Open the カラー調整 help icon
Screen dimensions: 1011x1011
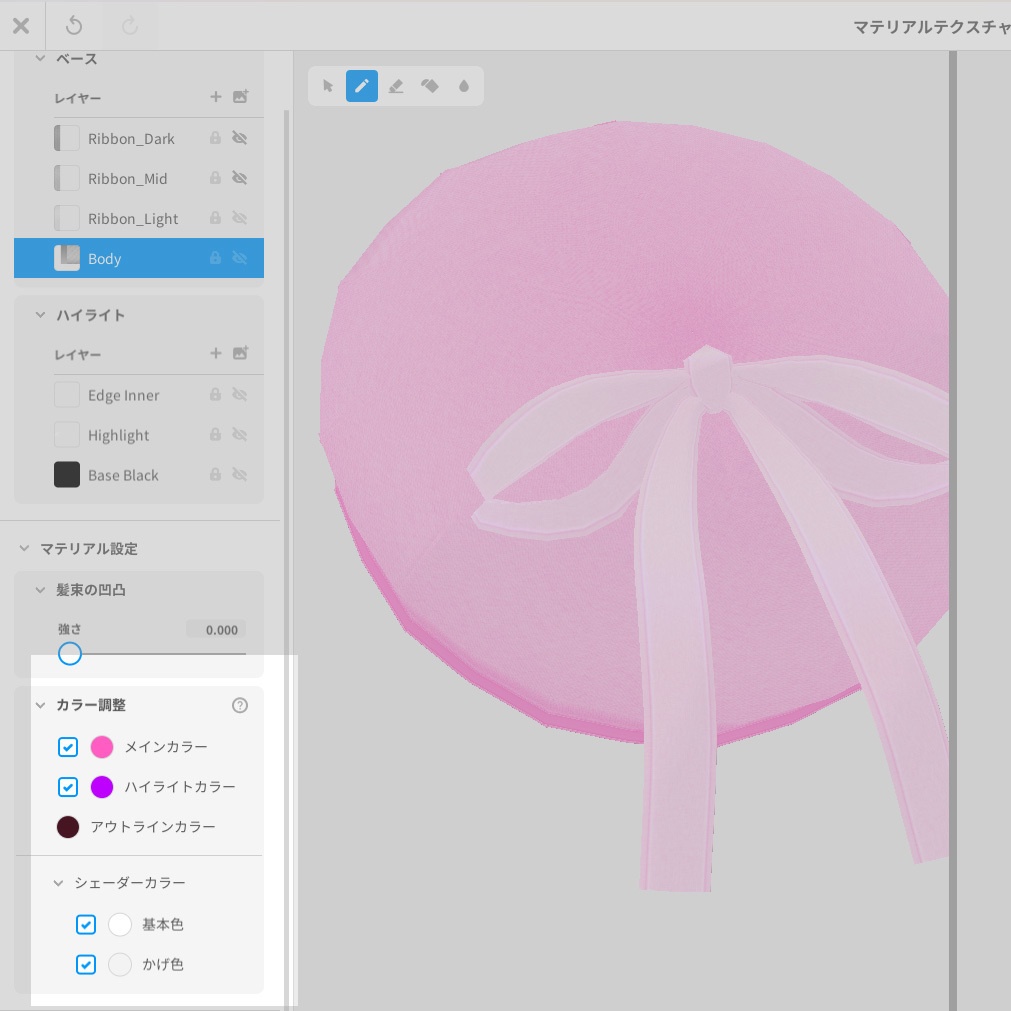(x=239, y=705)
